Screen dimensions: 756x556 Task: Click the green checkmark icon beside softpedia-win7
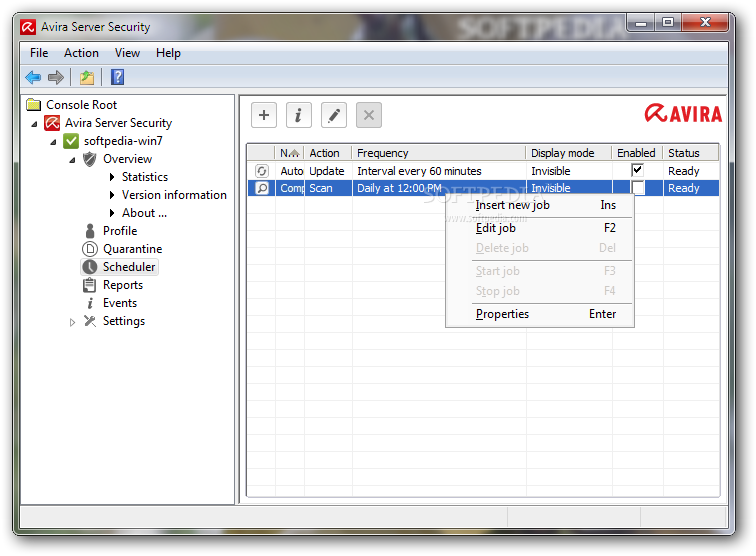click(71, 141)
